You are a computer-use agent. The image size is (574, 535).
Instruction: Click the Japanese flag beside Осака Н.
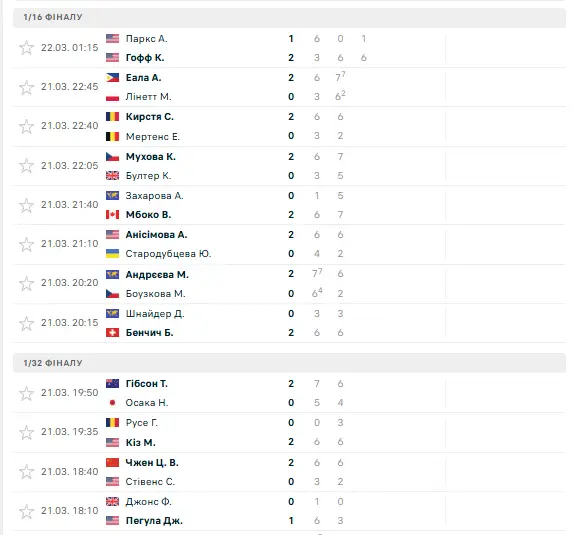click(x=112, y=403)
